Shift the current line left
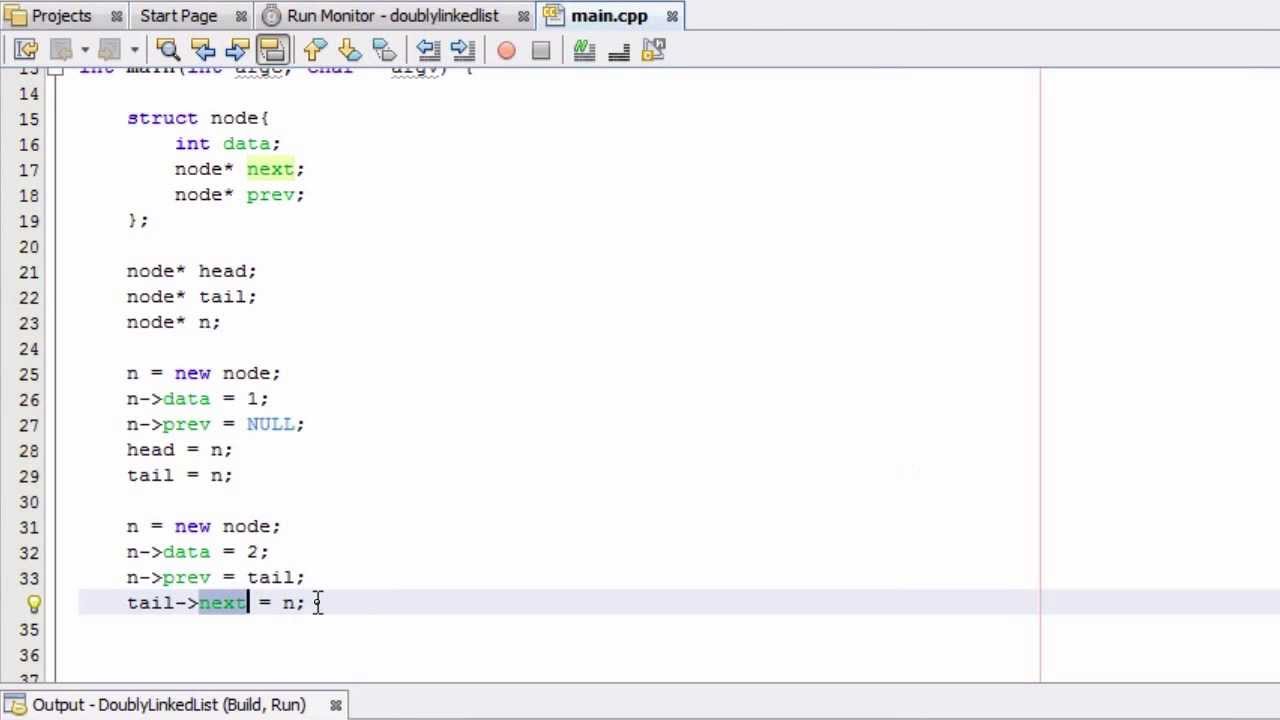1280x720 pixels. point(428,49)
